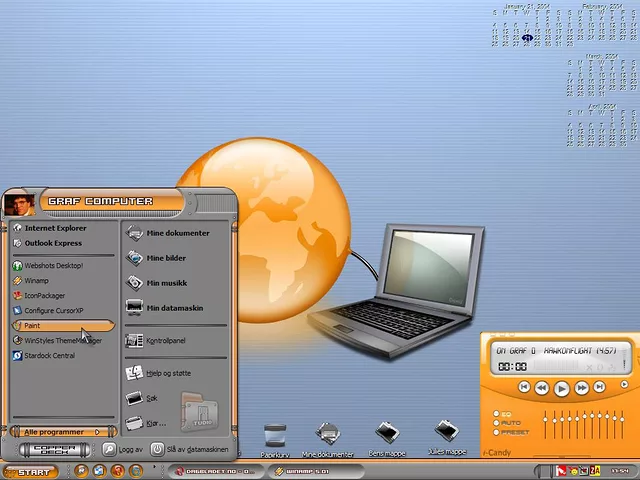Open Mine bilder pictures icon
Viewport: 640px width, 480px height.
coord(134,258)
